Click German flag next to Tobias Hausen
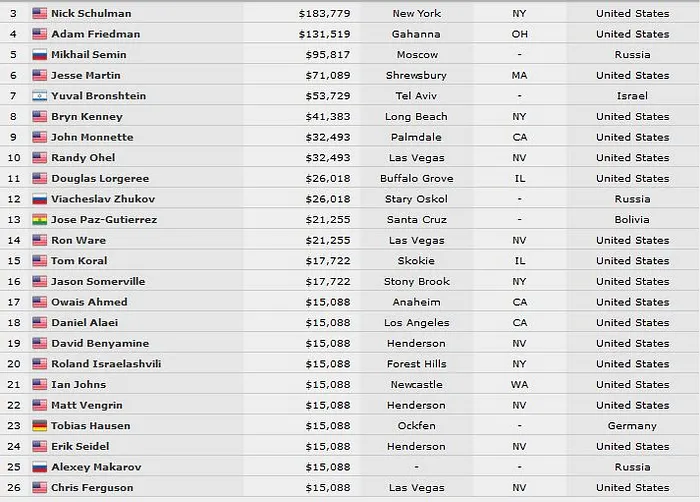Screen dimensions: 700x502 pyautogui.click(x=40, y=426)
